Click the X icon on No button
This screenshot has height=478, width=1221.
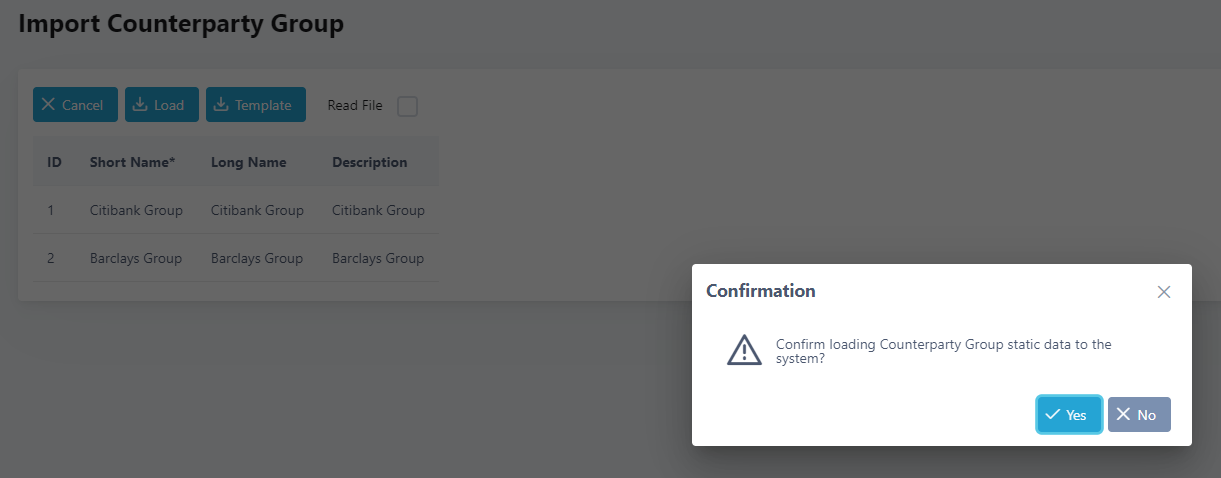(x=1124, y=414)
